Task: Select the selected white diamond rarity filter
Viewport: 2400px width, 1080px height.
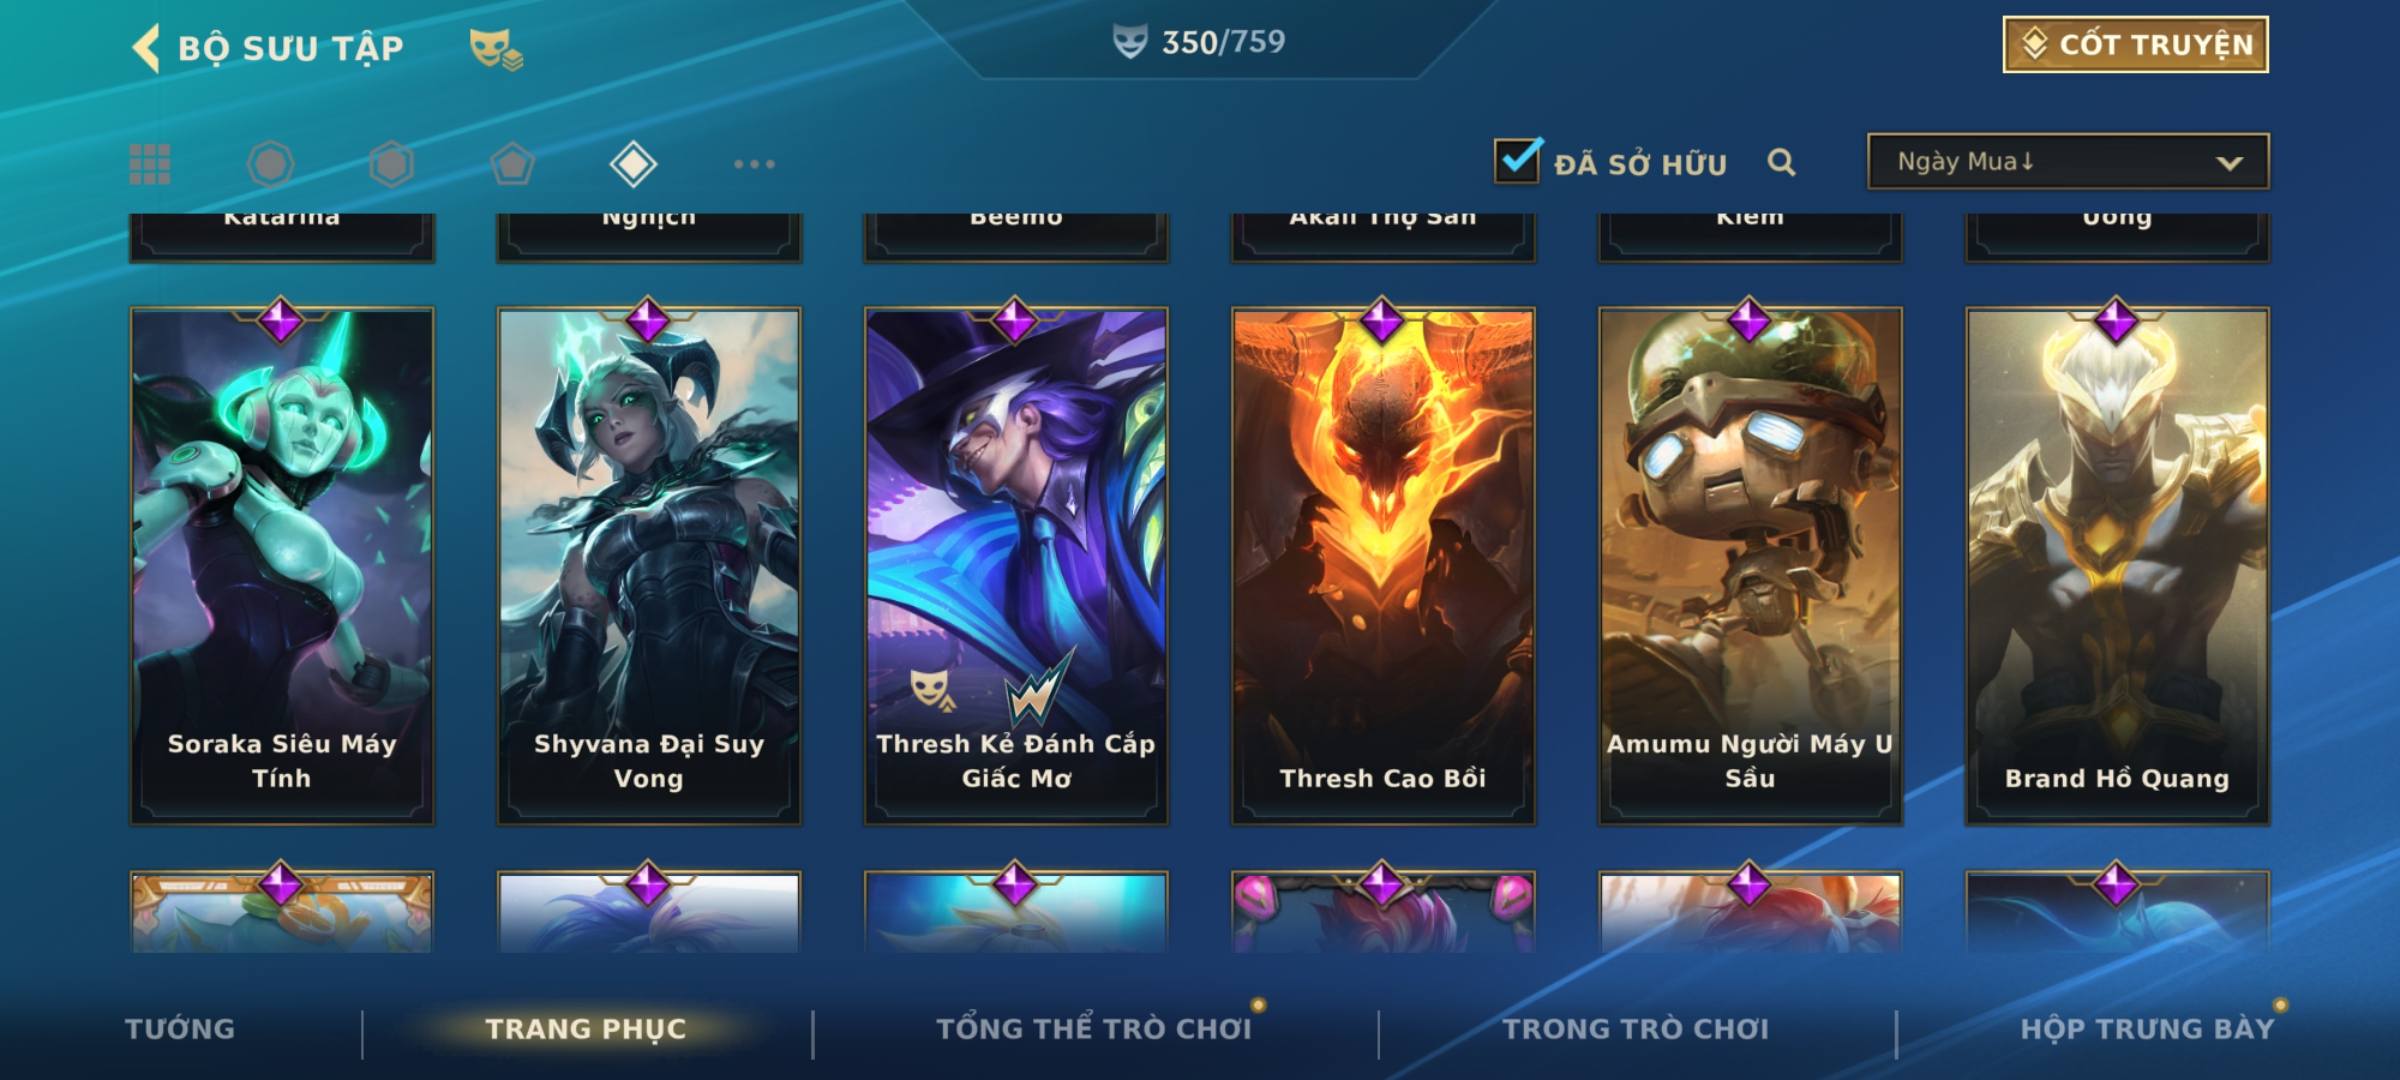Action: click(x=633, y=164)
